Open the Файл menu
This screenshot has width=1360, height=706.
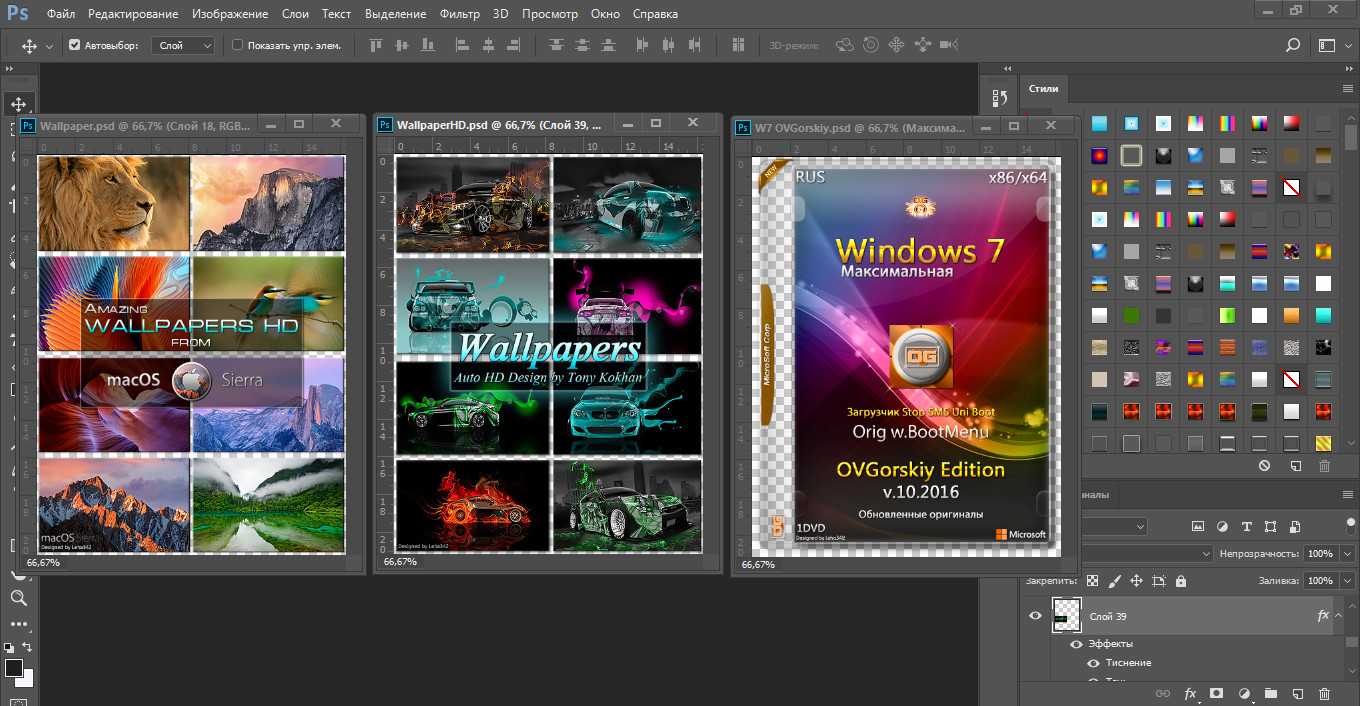tap(60, 14)
